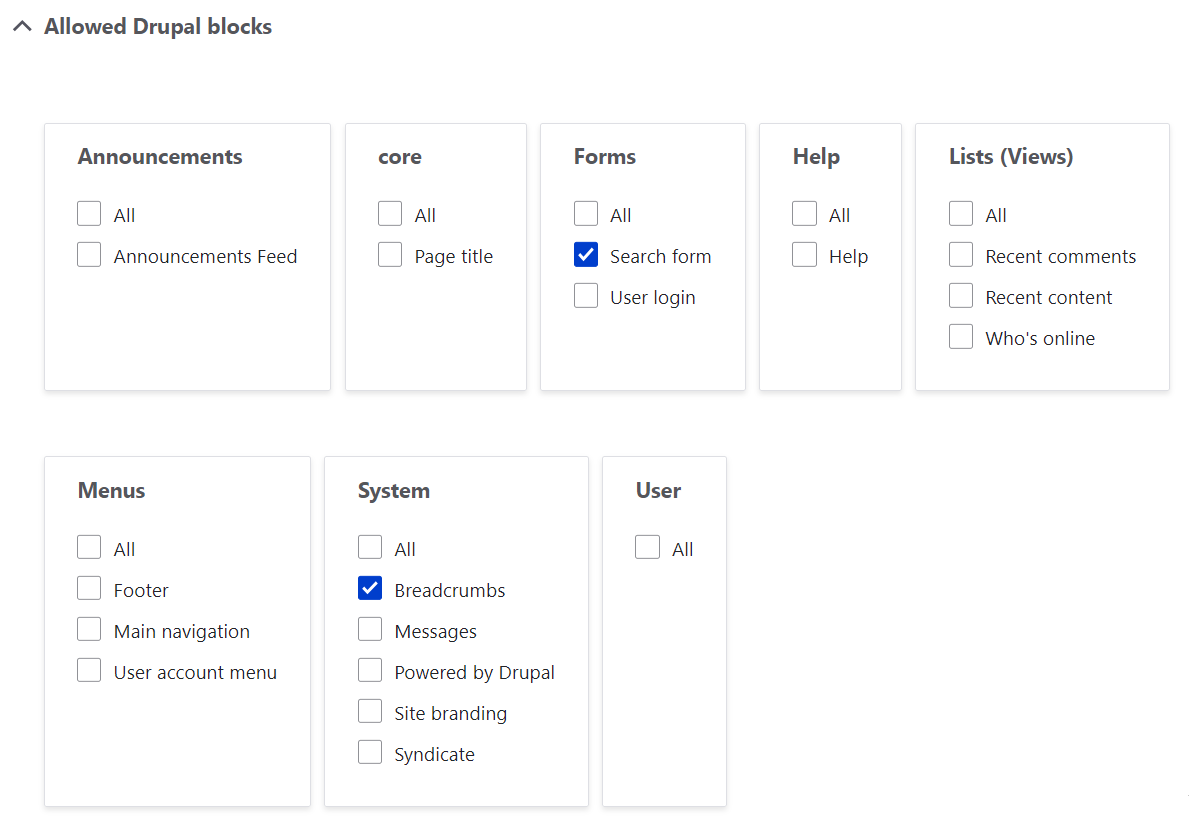Enable the Recent content block
This screenshot has height=835, width=1200.
pyautogui.click(x=961, y=295)
